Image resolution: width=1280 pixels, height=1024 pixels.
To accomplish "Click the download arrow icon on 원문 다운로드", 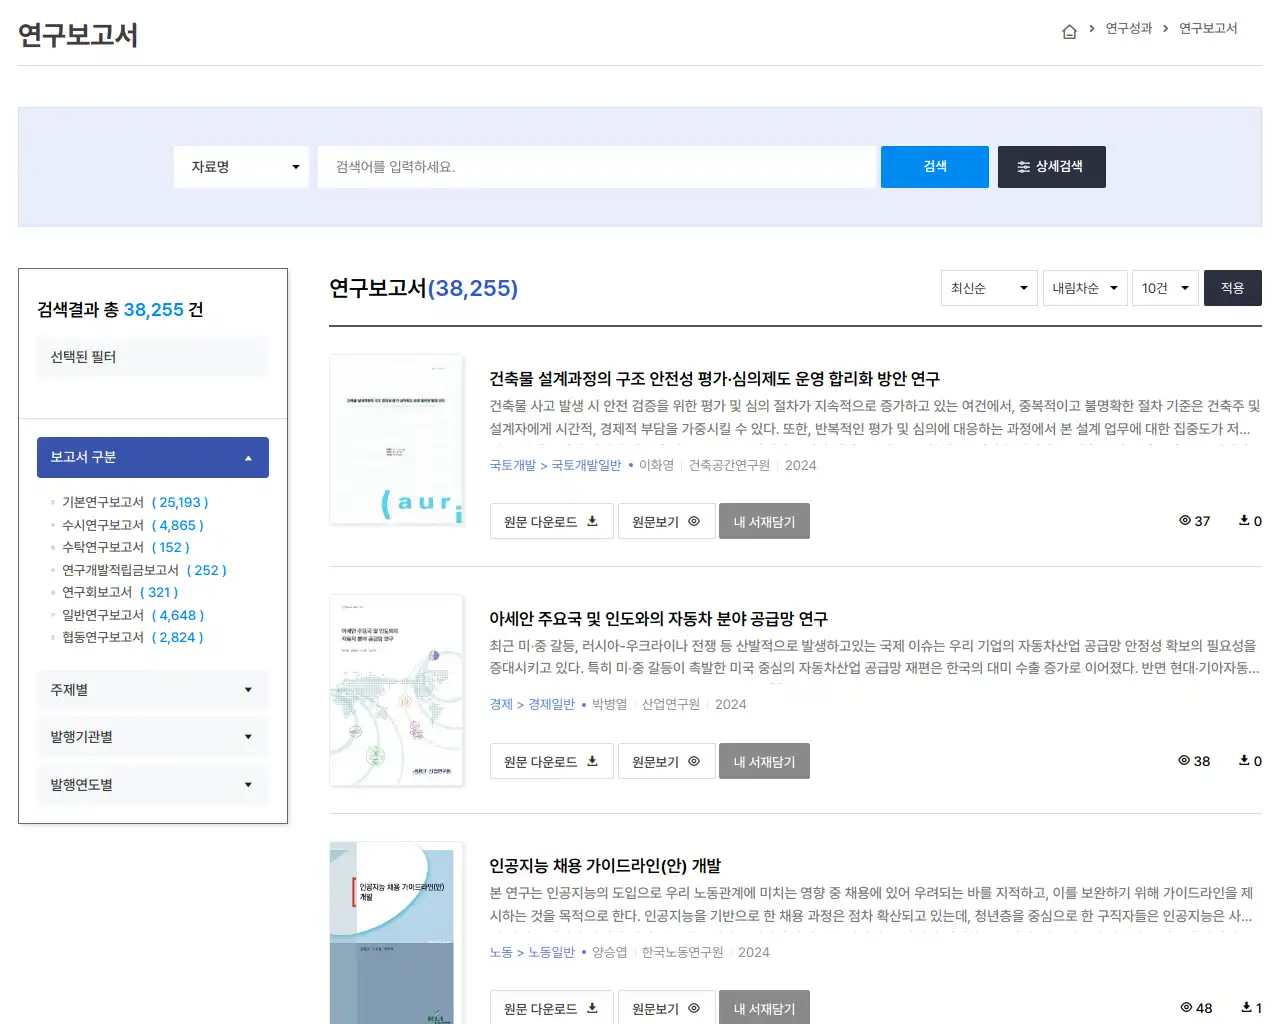I will coord(592,521).
